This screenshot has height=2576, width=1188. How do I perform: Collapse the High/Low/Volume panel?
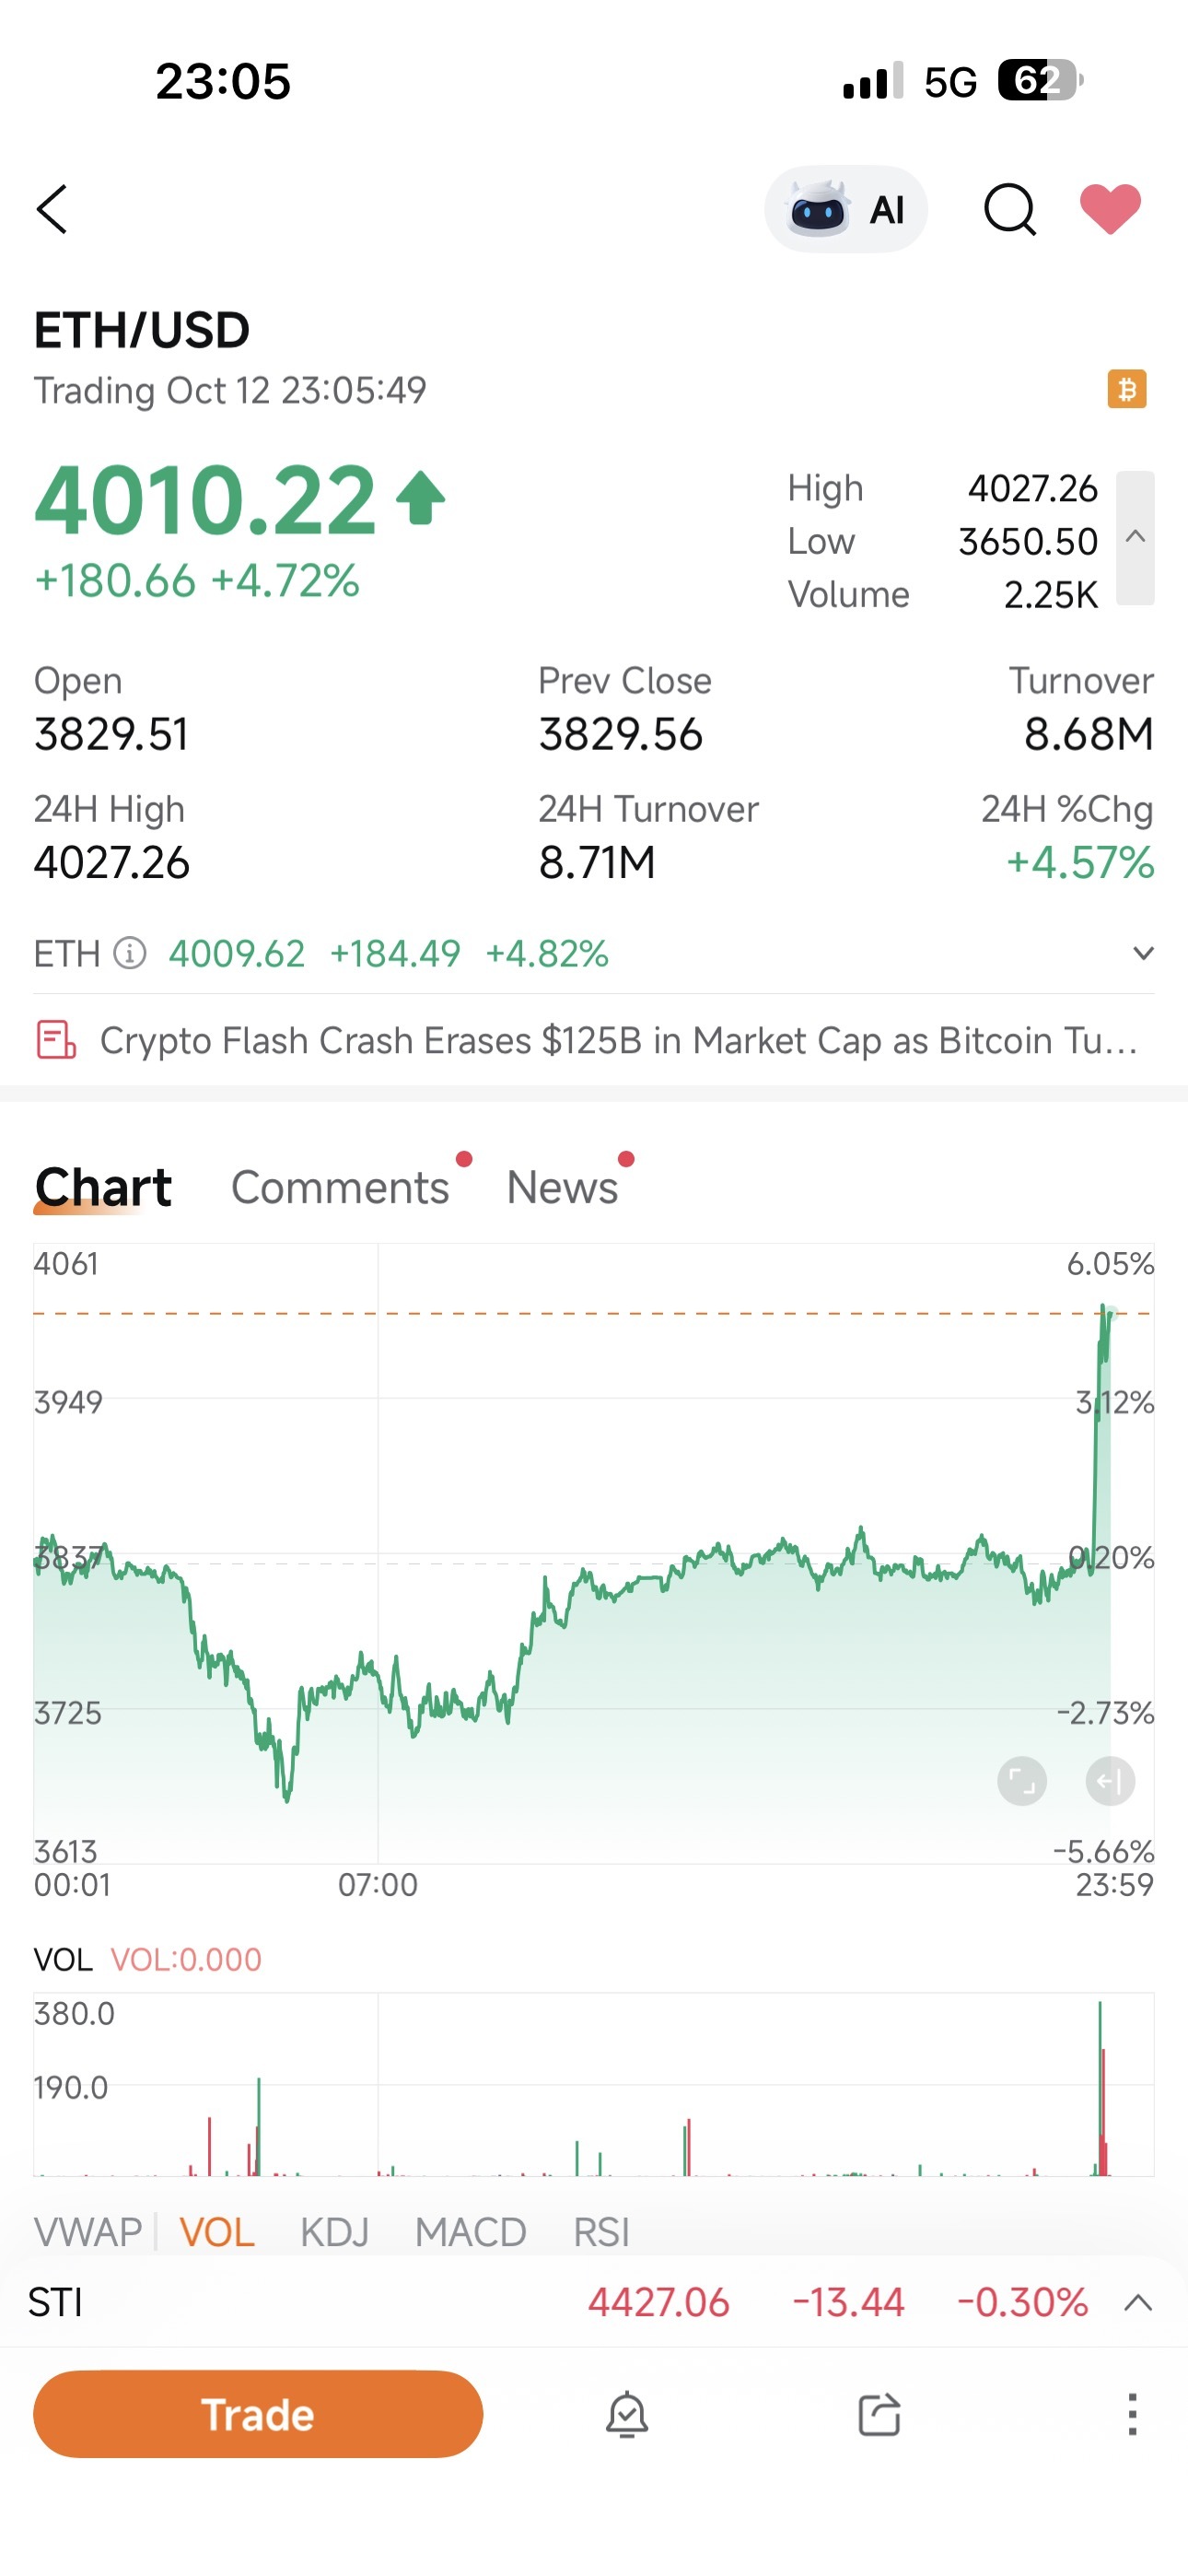pos(1136,537)
